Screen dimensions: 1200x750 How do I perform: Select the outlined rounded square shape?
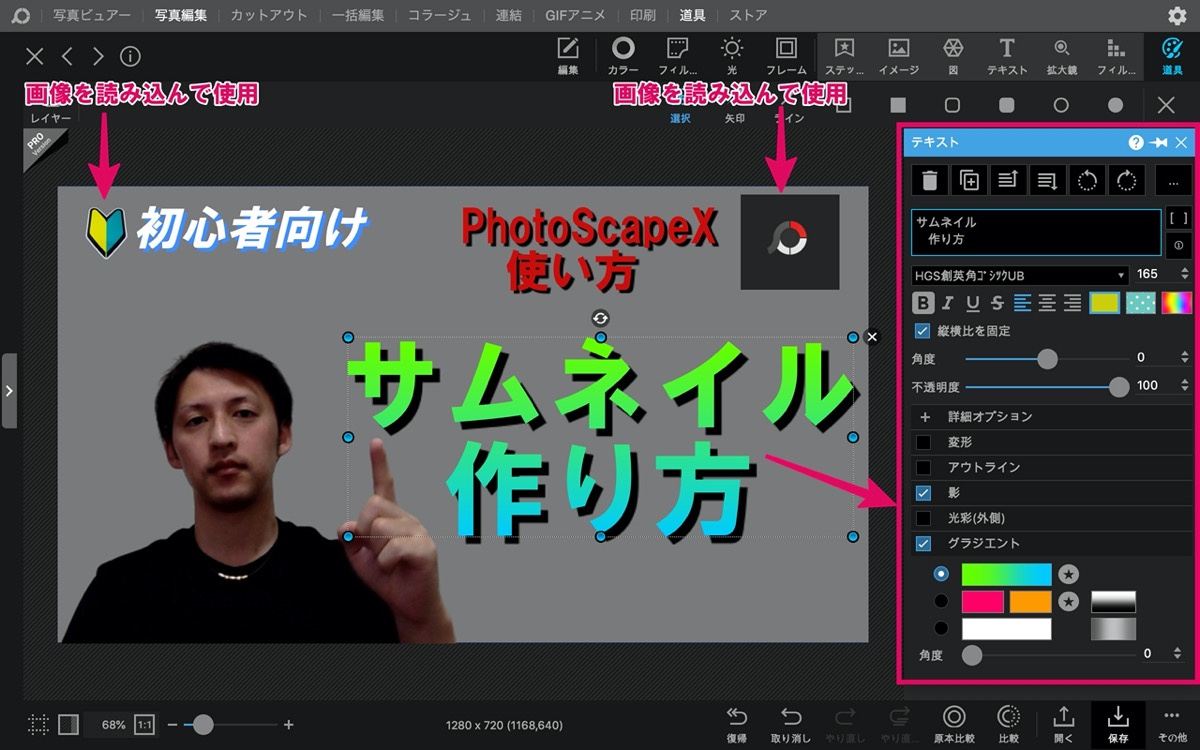pos(953,105)
